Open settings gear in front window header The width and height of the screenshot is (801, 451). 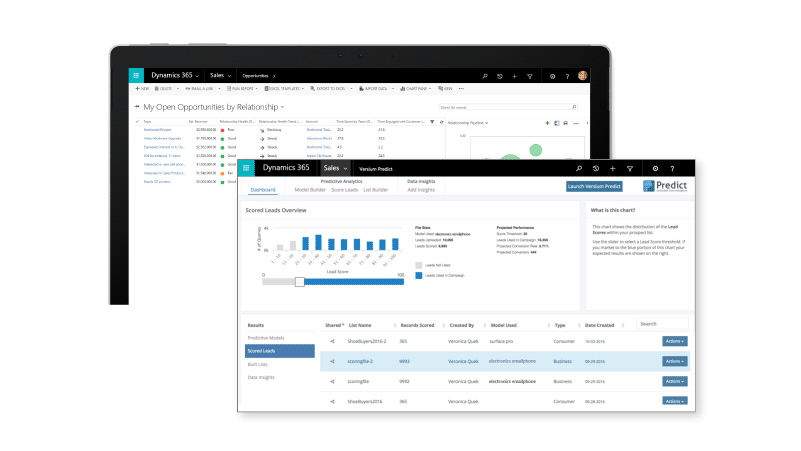coord(656,169)
